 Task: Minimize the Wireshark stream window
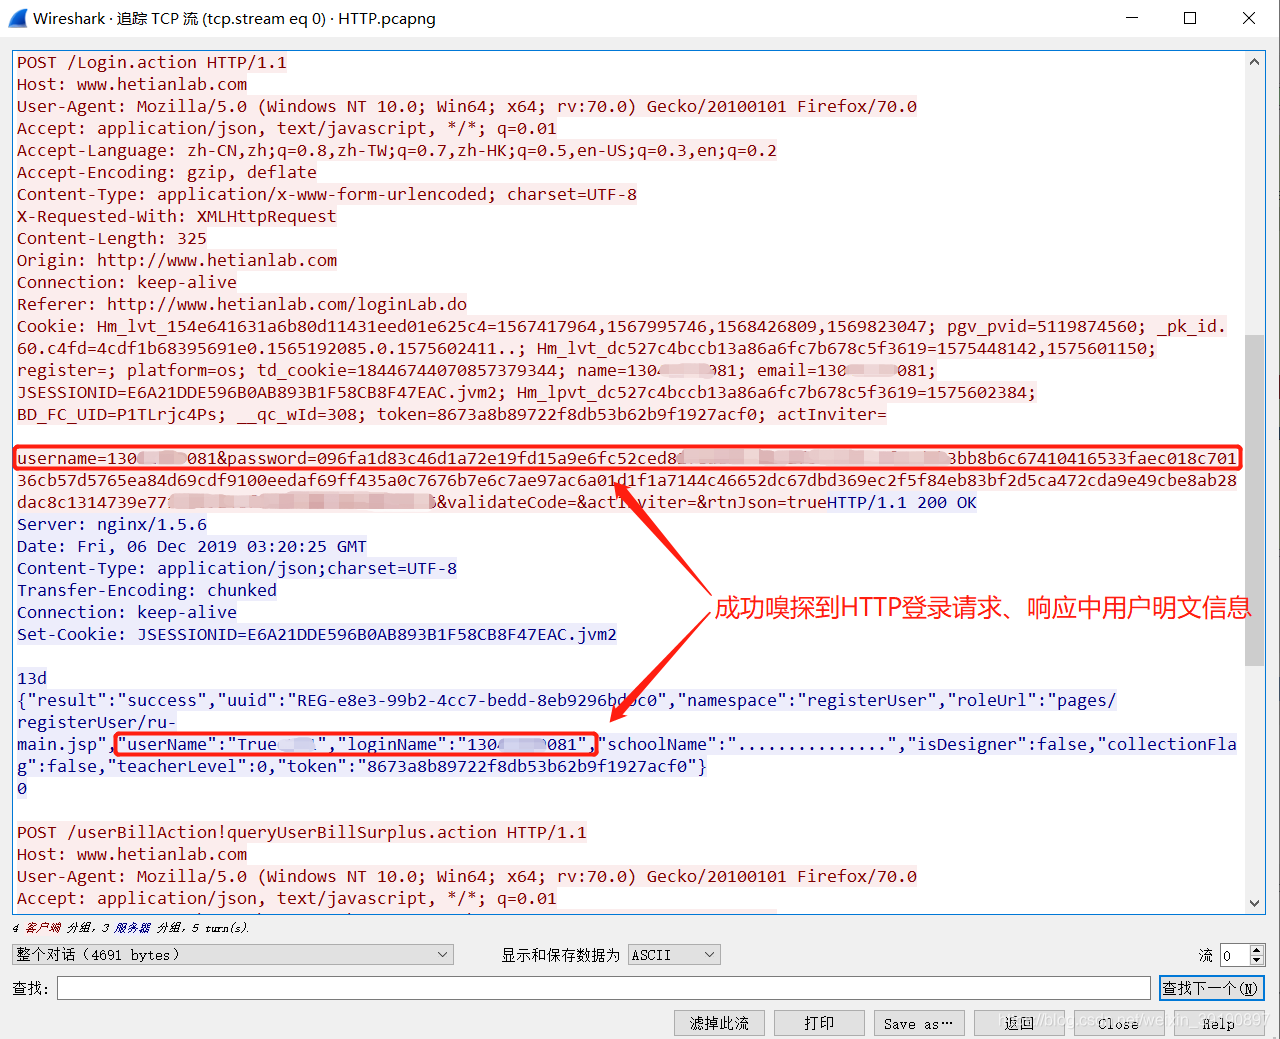coord(1132,18)
